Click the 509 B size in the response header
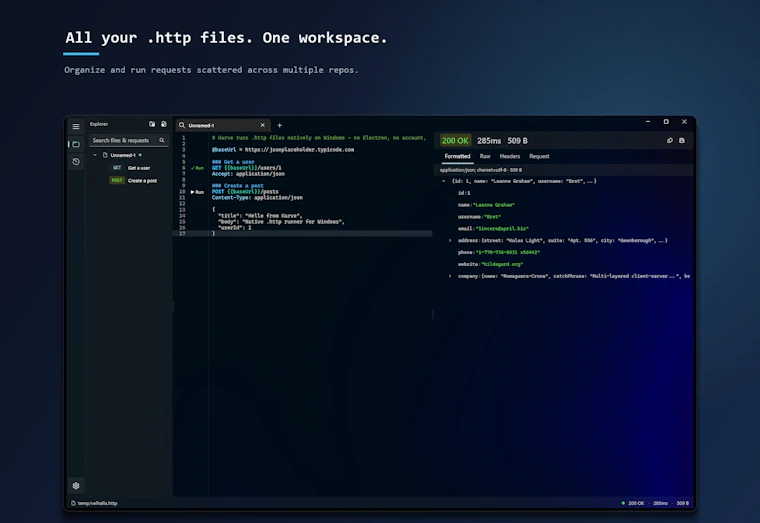760x523 pixels. click(x=517, y=141)
